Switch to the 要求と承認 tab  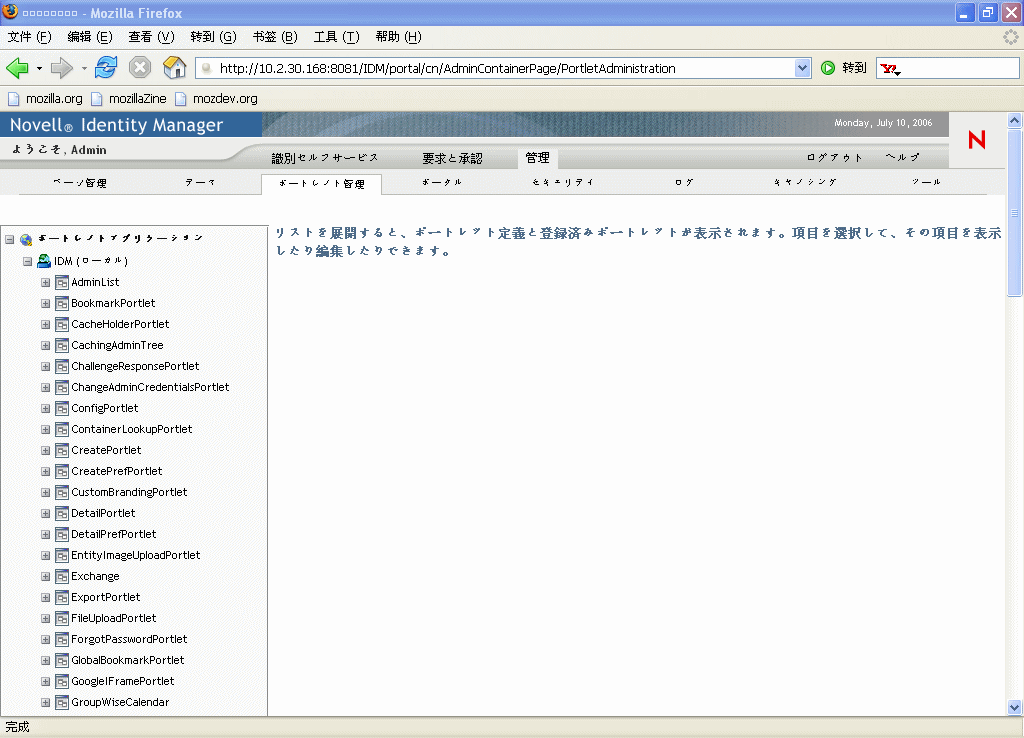tap(452, 158)
